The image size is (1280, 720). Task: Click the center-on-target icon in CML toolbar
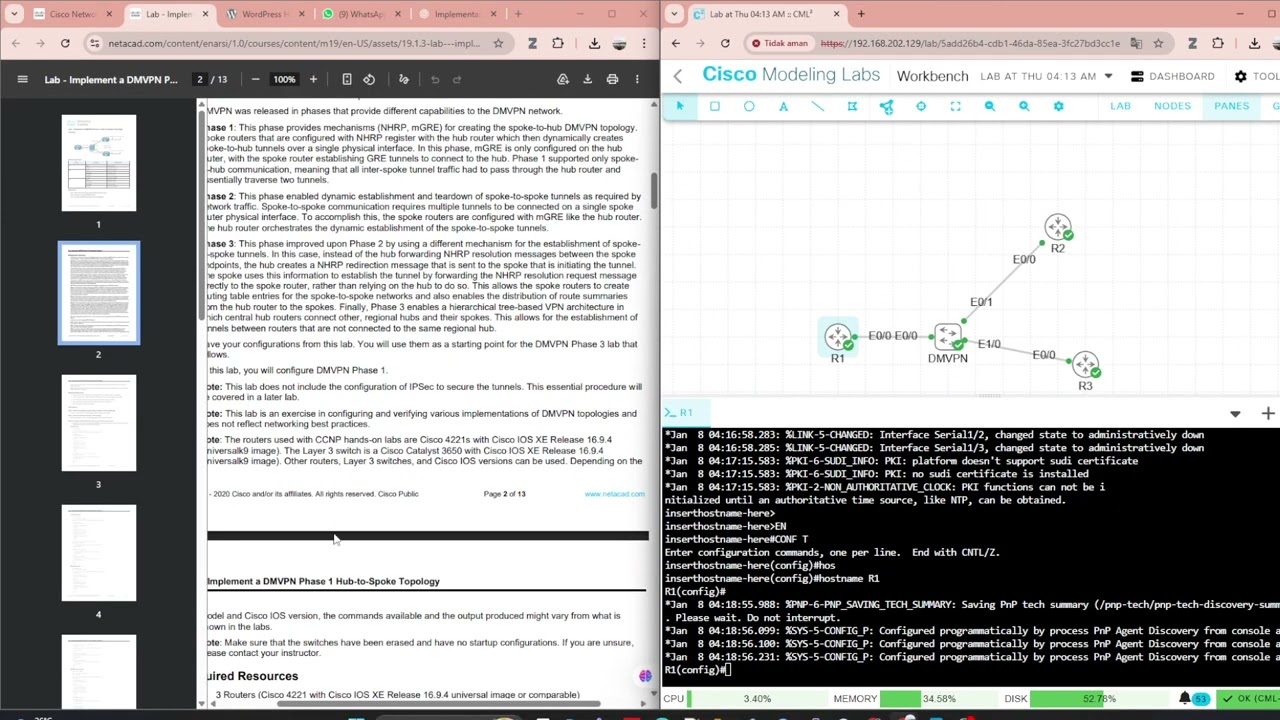(921, 106)
